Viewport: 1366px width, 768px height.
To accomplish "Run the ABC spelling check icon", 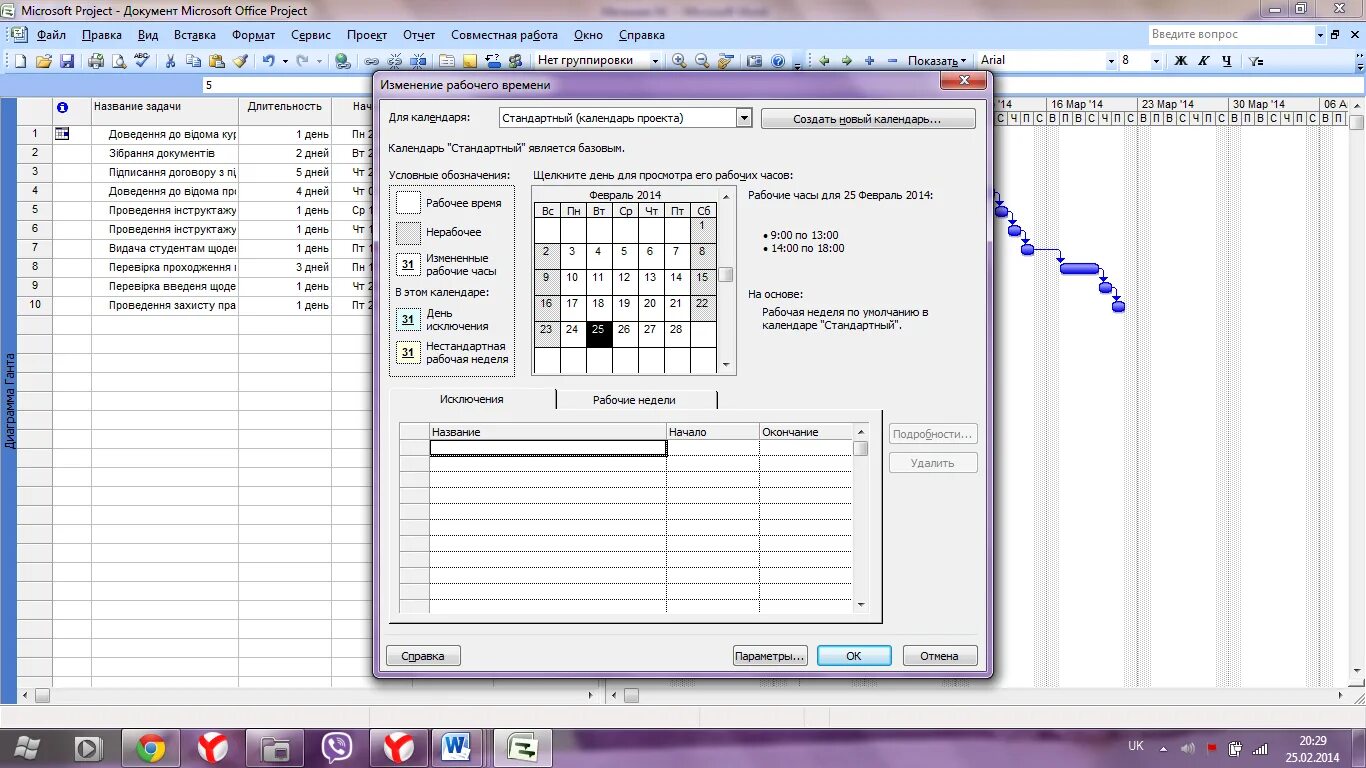I will (x=142, y=61).
